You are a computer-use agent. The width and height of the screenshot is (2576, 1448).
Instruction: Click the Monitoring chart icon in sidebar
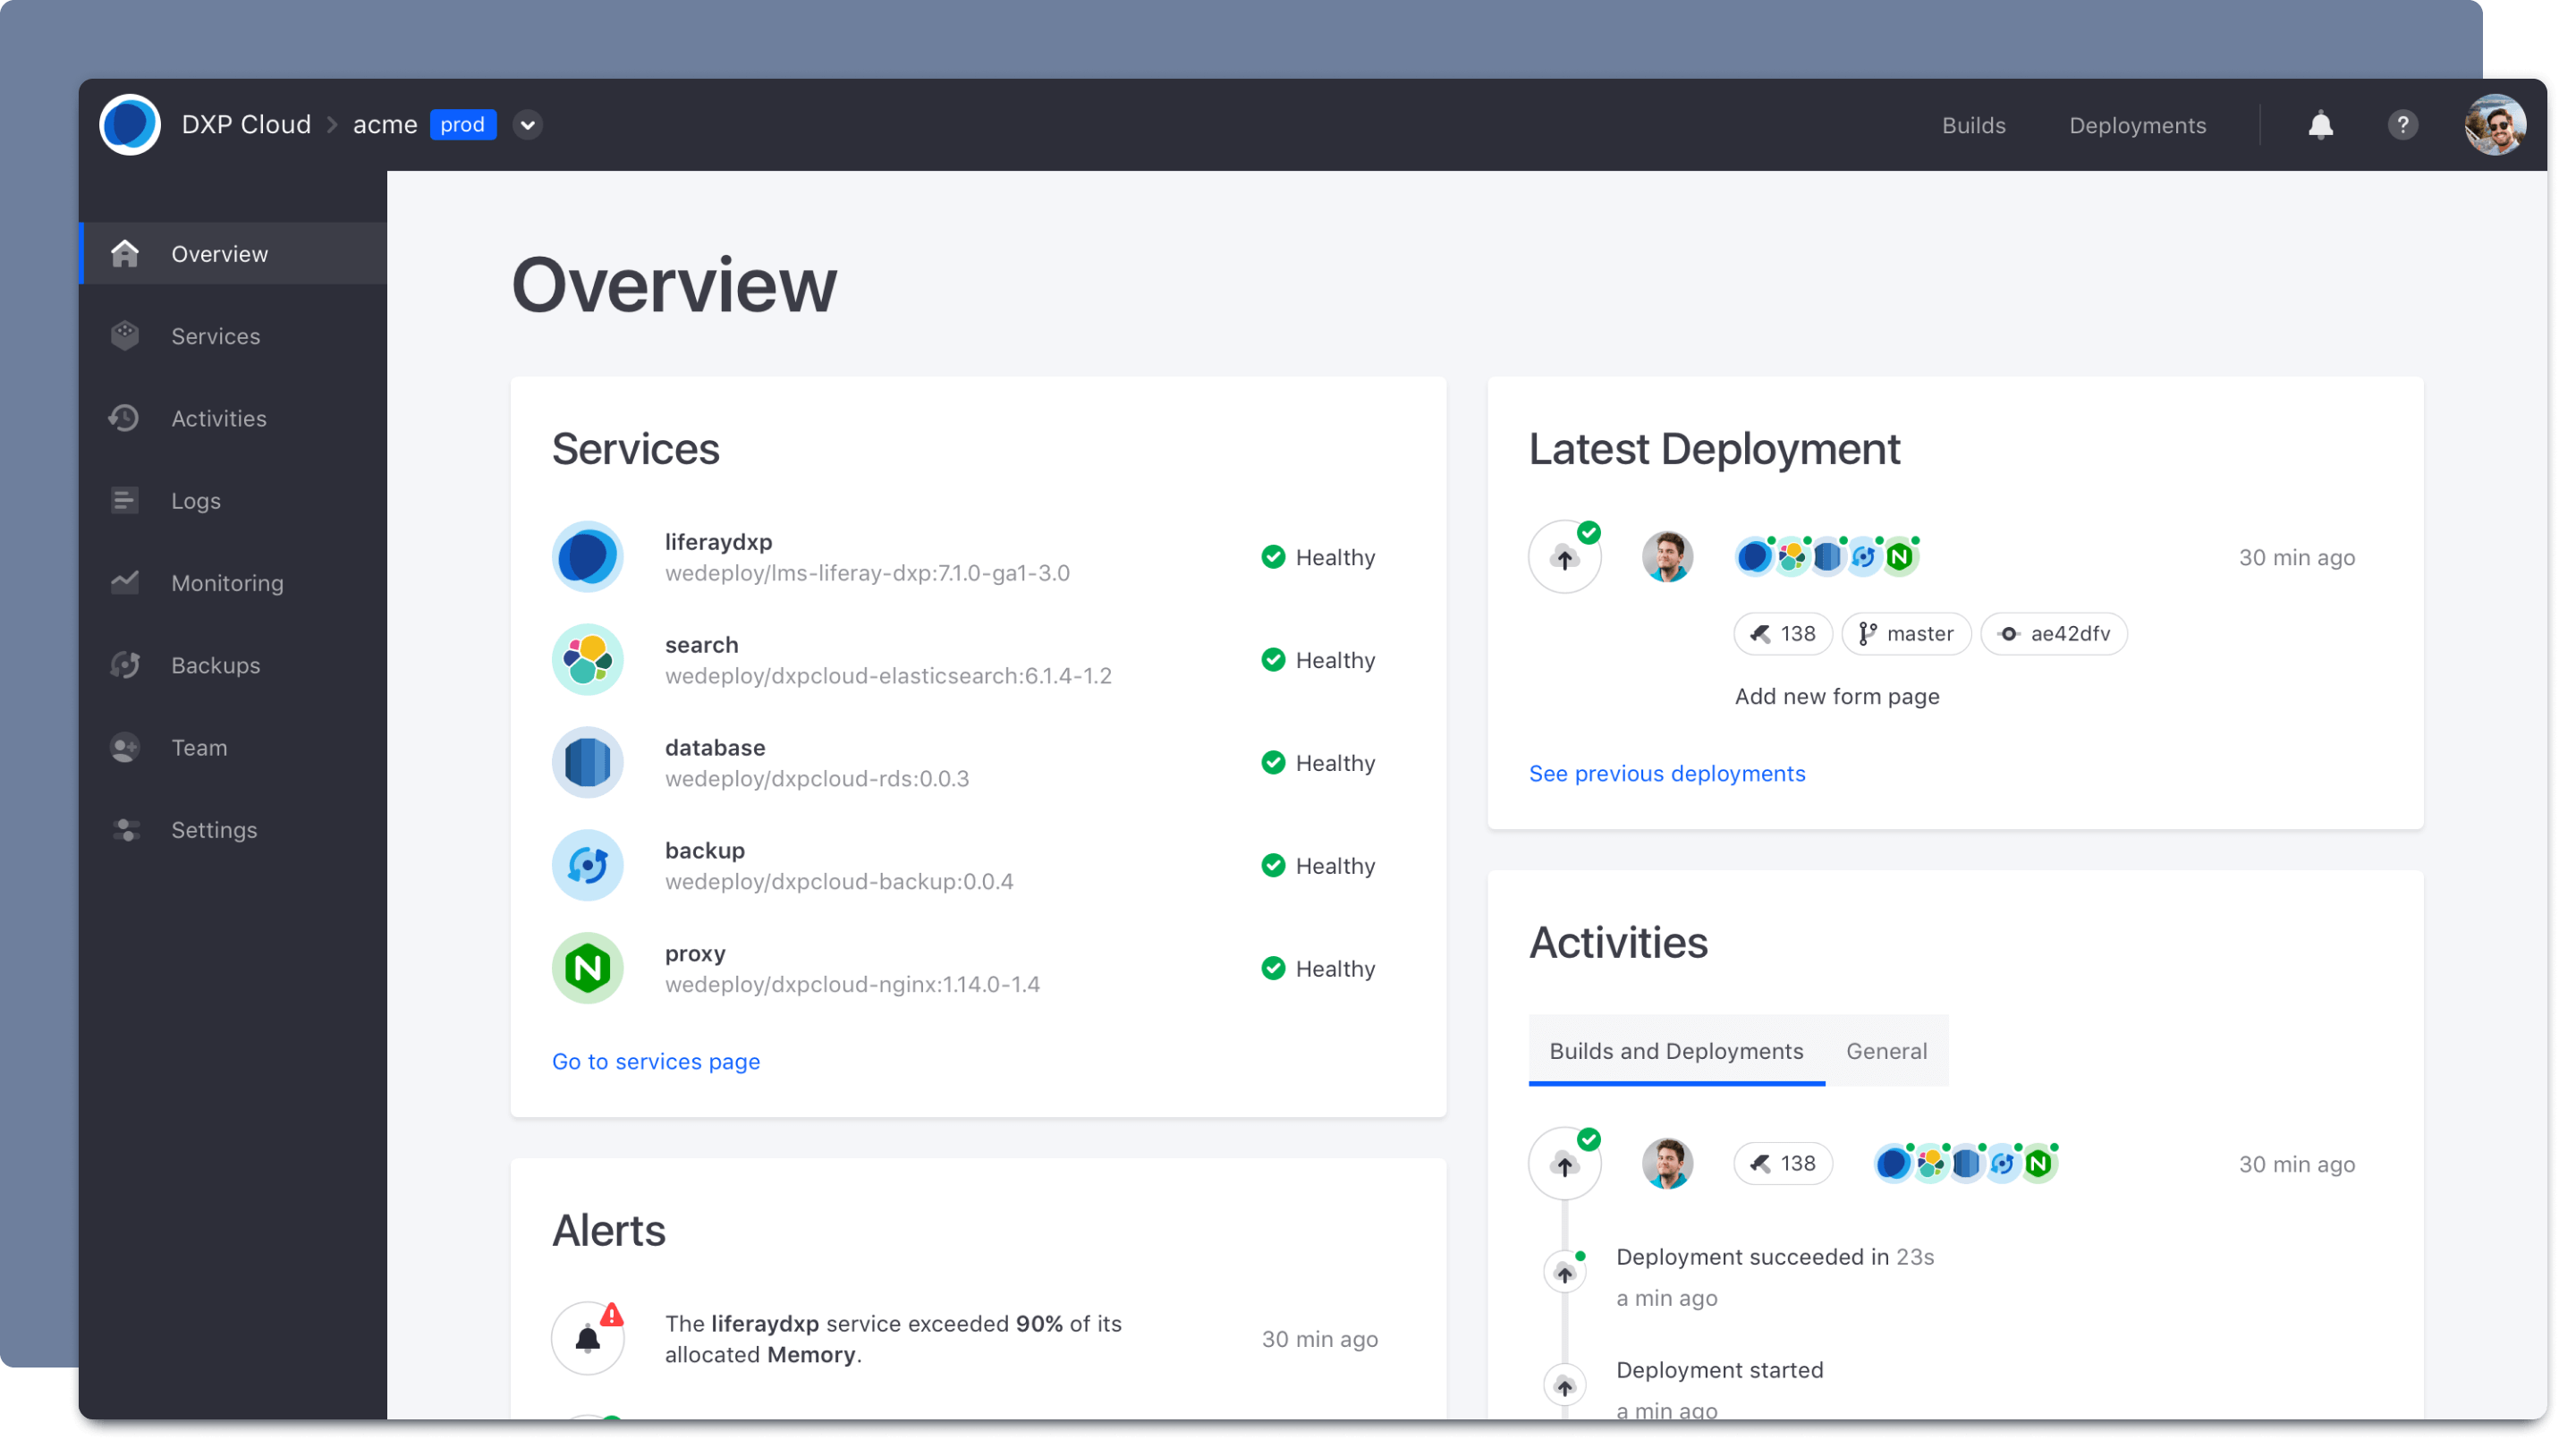tap(125, 583)
